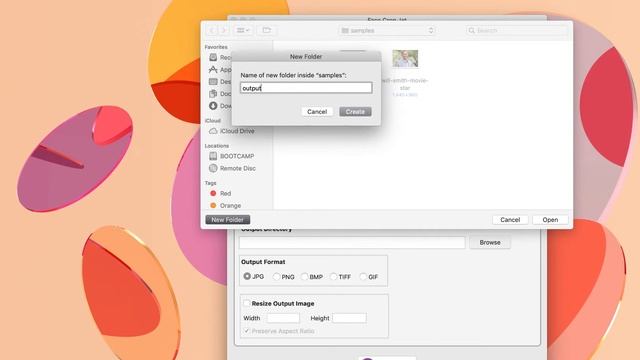This screenshot has width=640, height=360.
Task: Focus the new folder name field
Action: 306,88
